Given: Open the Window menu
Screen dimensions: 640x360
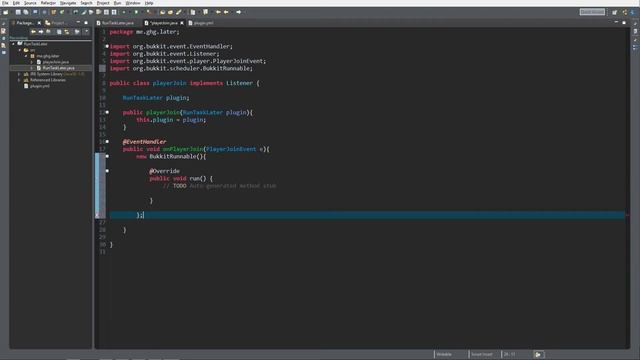Looking at the screenshot, I should [133, 3].
